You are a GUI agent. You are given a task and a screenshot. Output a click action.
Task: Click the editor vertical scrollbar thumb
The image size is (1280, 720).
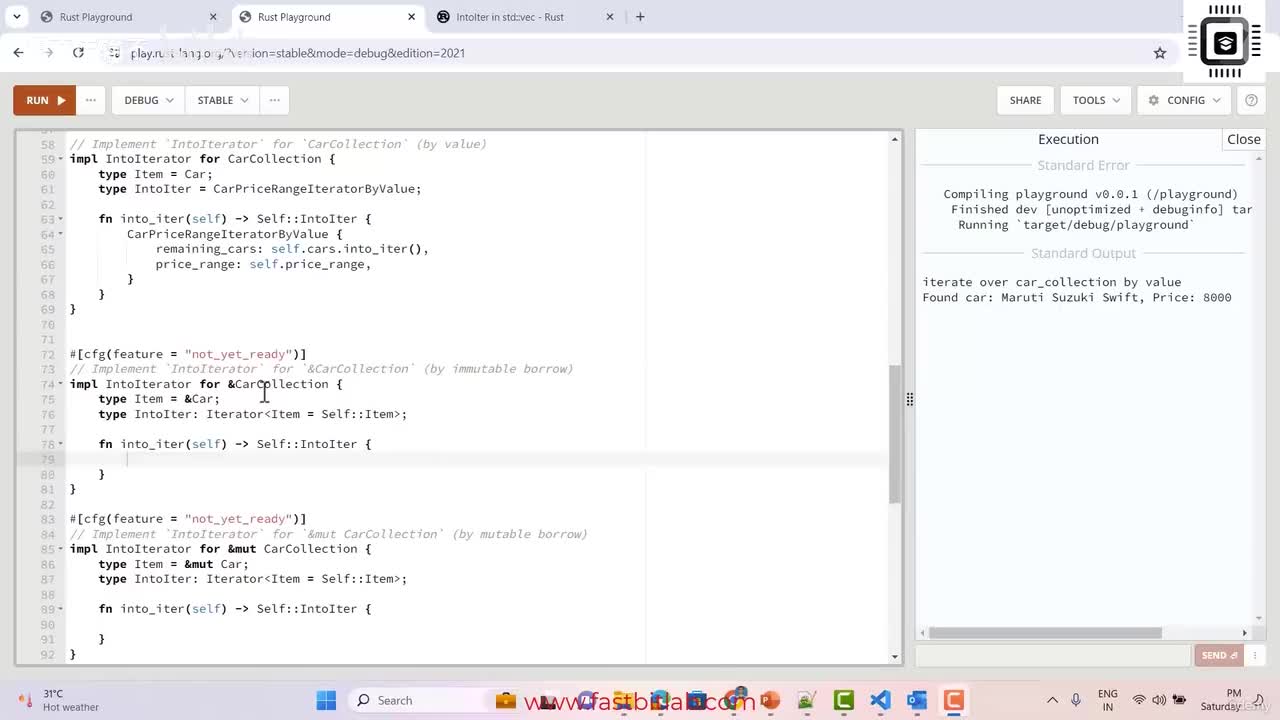tap(895, 434)
